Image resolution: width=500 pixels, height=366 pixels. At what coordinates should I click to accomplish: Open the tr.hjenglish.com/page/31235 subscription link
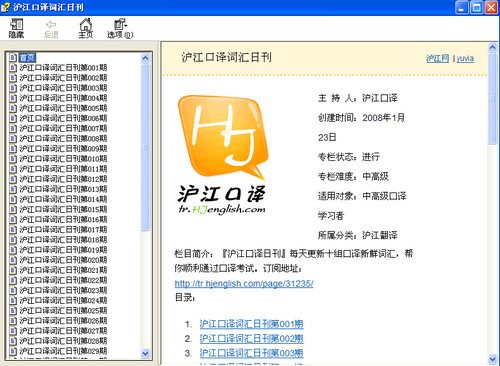pyautogui.click(x=244, y=284)
